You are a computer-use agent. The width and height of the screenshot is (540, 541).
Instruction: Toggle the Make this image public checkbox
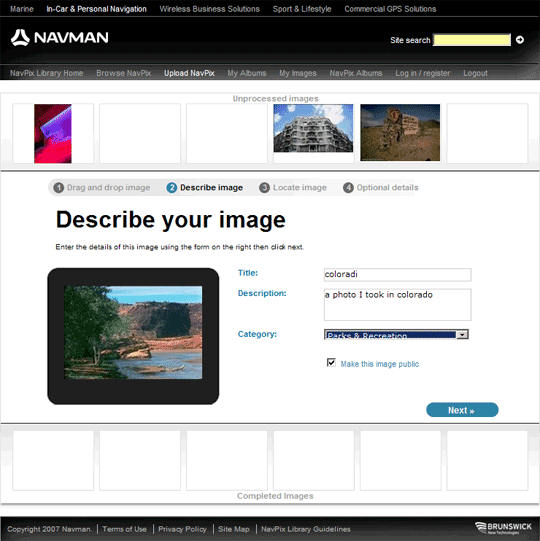tap(331, 363)
